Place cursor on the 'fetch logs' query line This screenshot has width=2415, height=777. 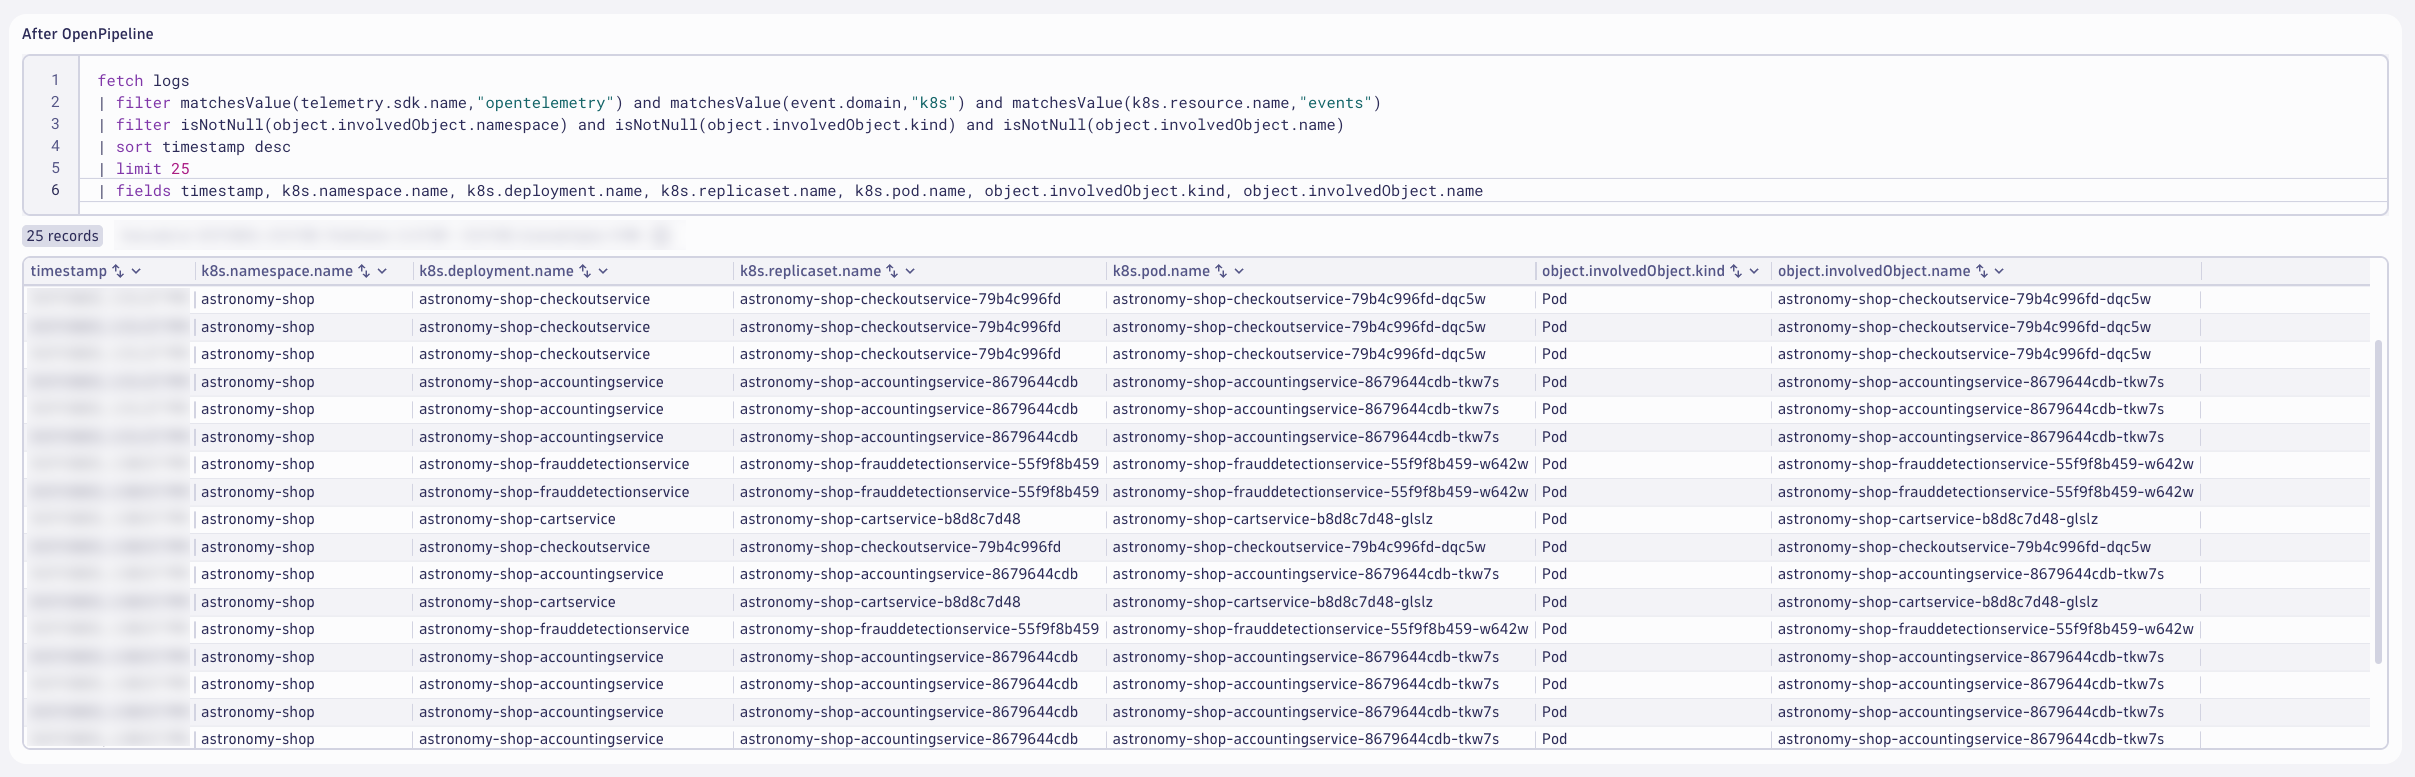click(x=144, y=81)
